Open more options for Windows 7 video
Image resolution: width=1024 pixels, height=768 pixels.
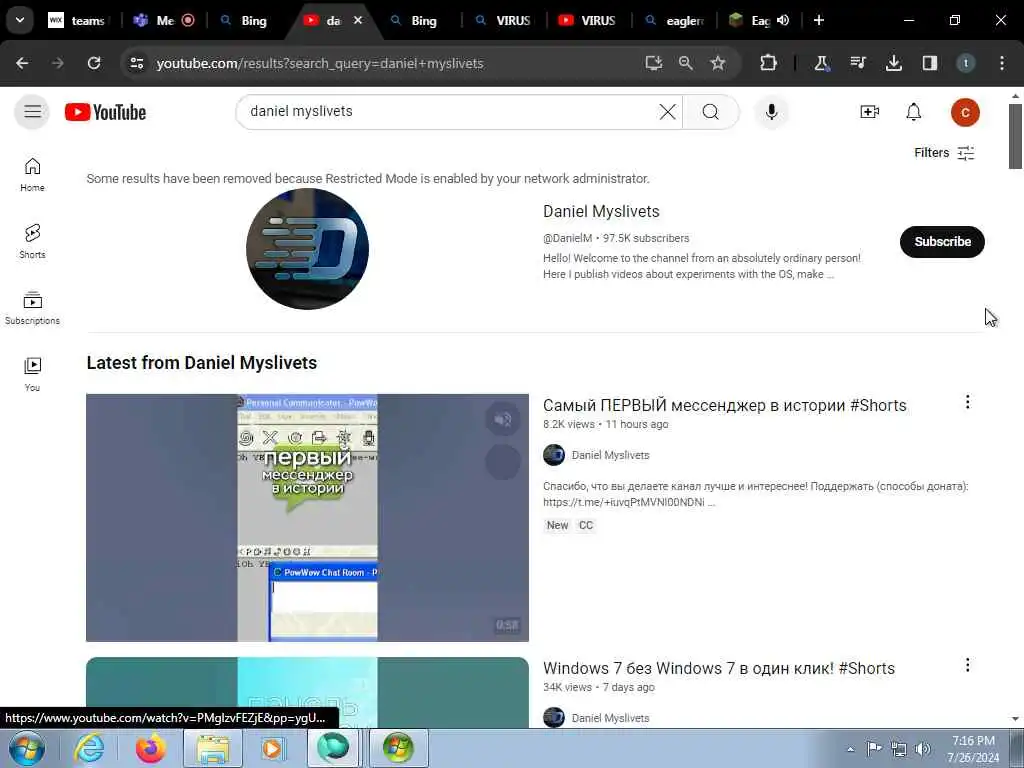point(967,665)
